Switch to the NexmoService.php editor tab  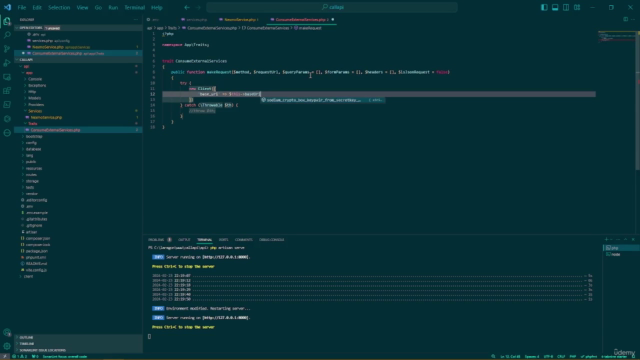(239, 20)
